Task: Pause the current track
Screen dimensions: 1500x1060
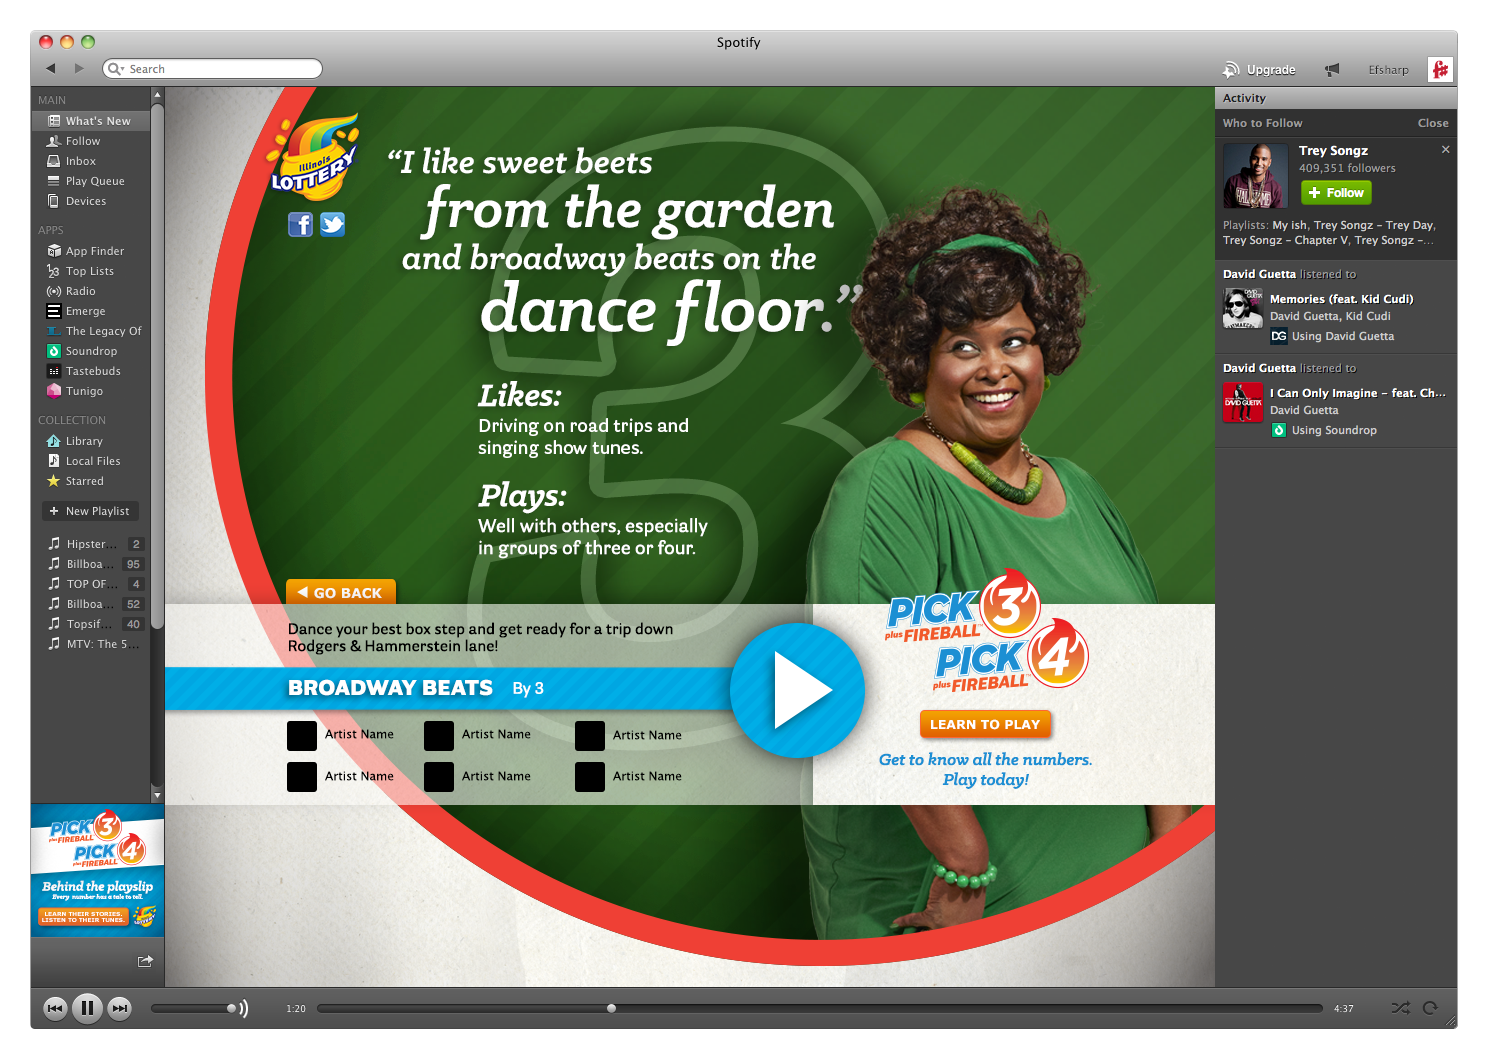Action: click(x=87, y=1008)
